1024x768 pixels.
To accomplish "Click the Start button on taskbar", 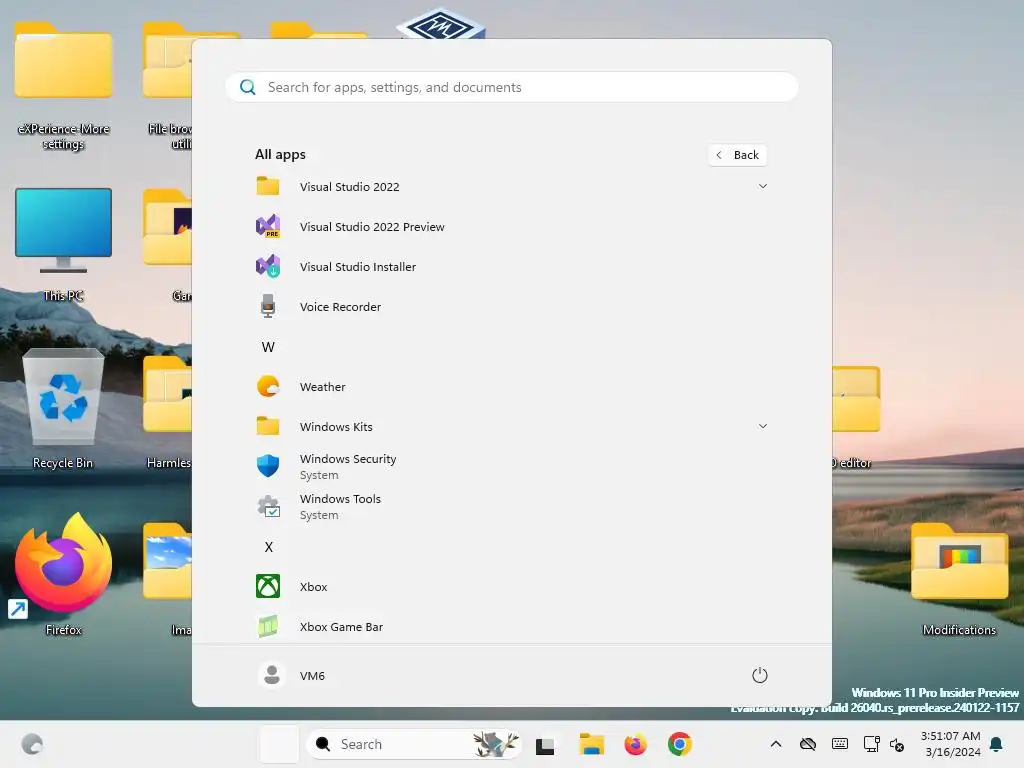I will tap(279, 744).
